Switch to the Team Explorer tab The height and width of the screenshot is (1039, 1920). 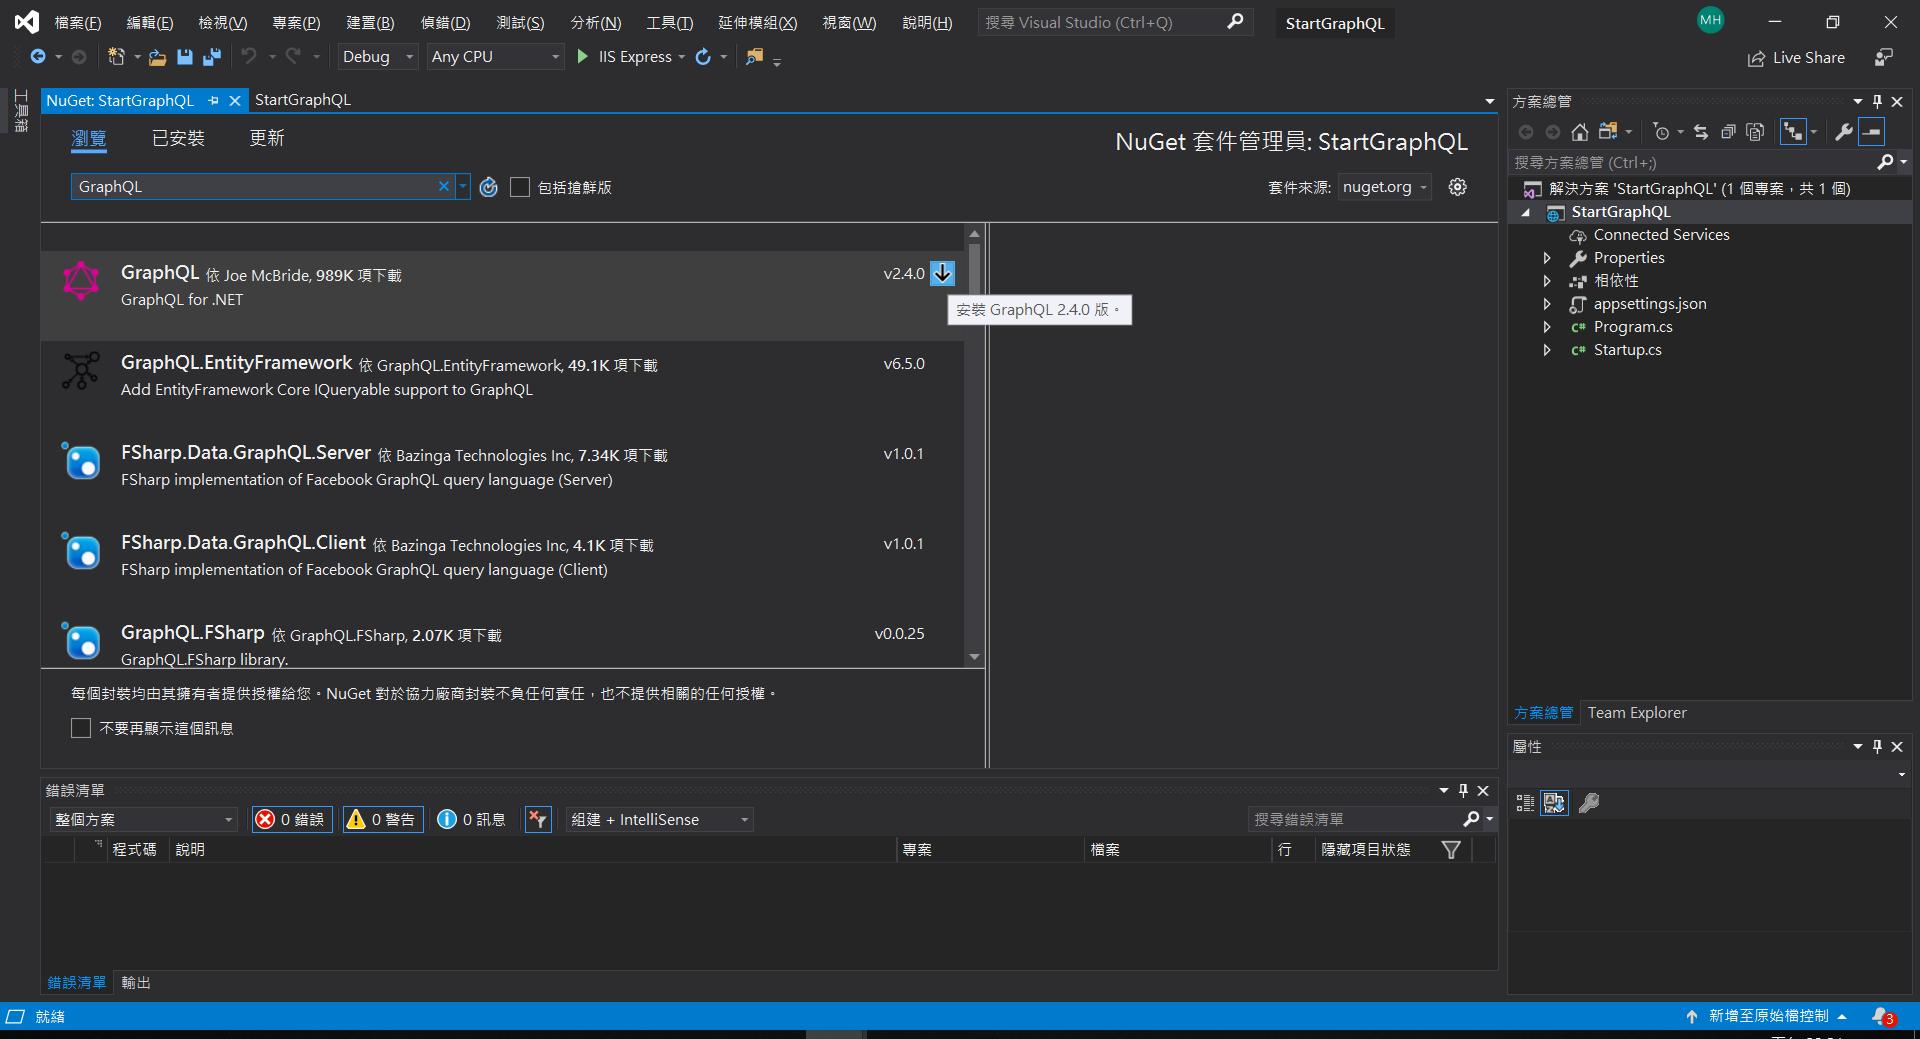(x=1637, y=713)
